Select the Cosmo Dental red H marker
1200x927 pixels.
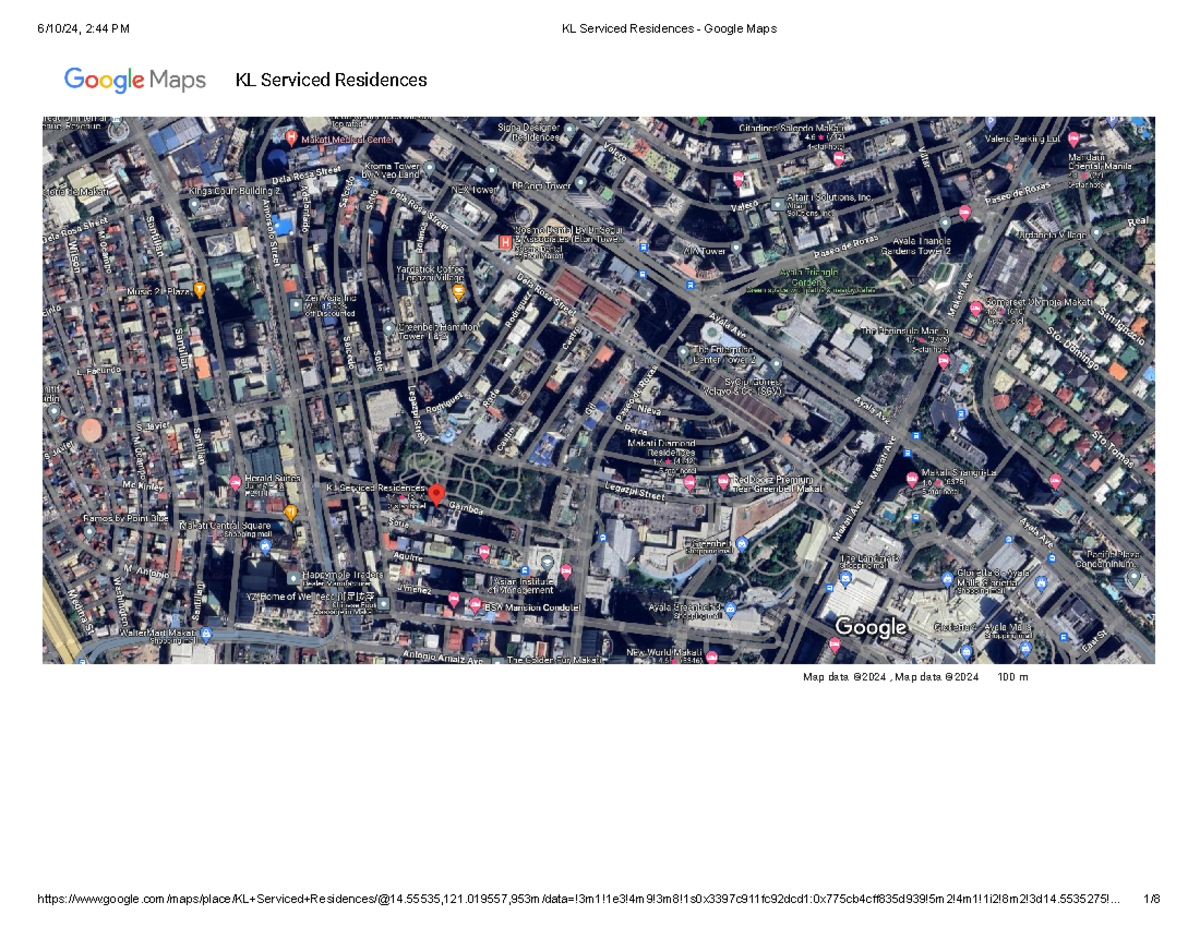[x=505, y=242]
